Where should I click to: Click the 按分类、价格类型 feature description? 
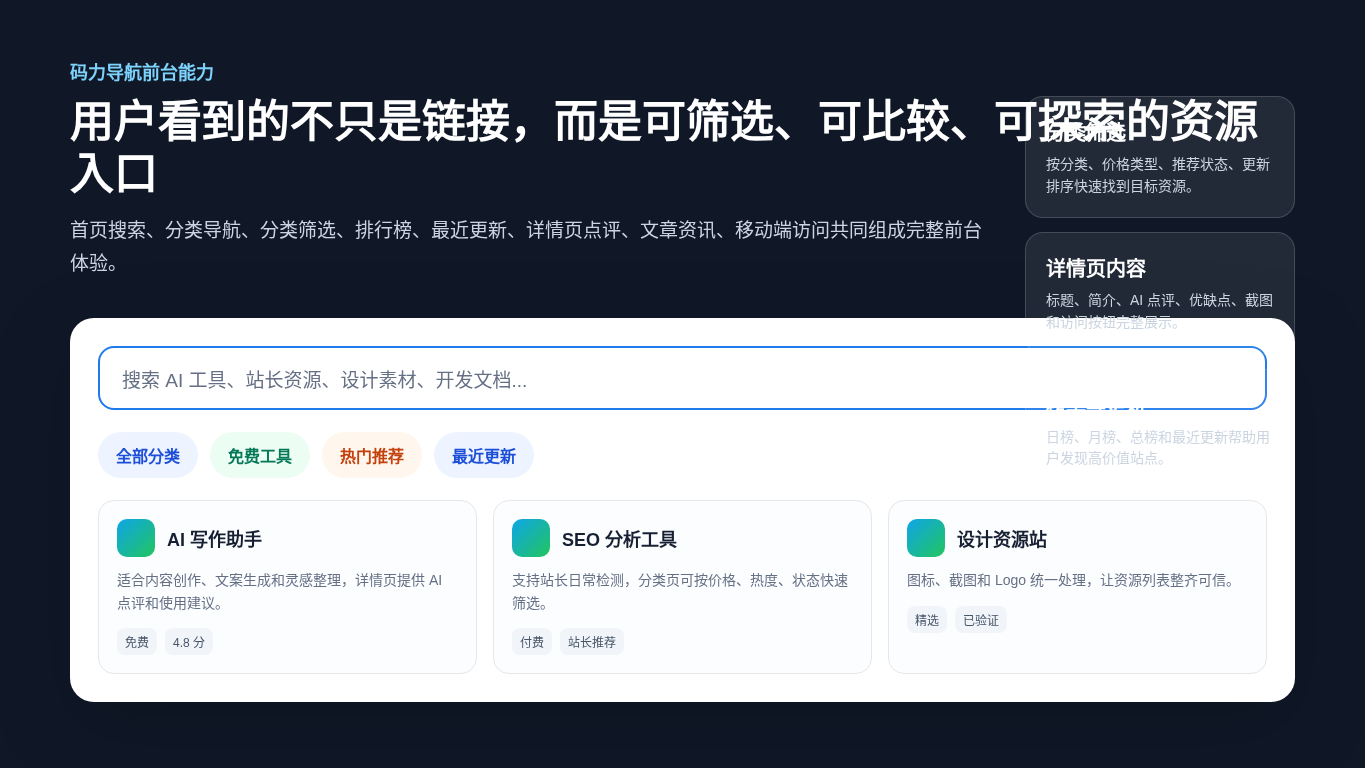1158,175
